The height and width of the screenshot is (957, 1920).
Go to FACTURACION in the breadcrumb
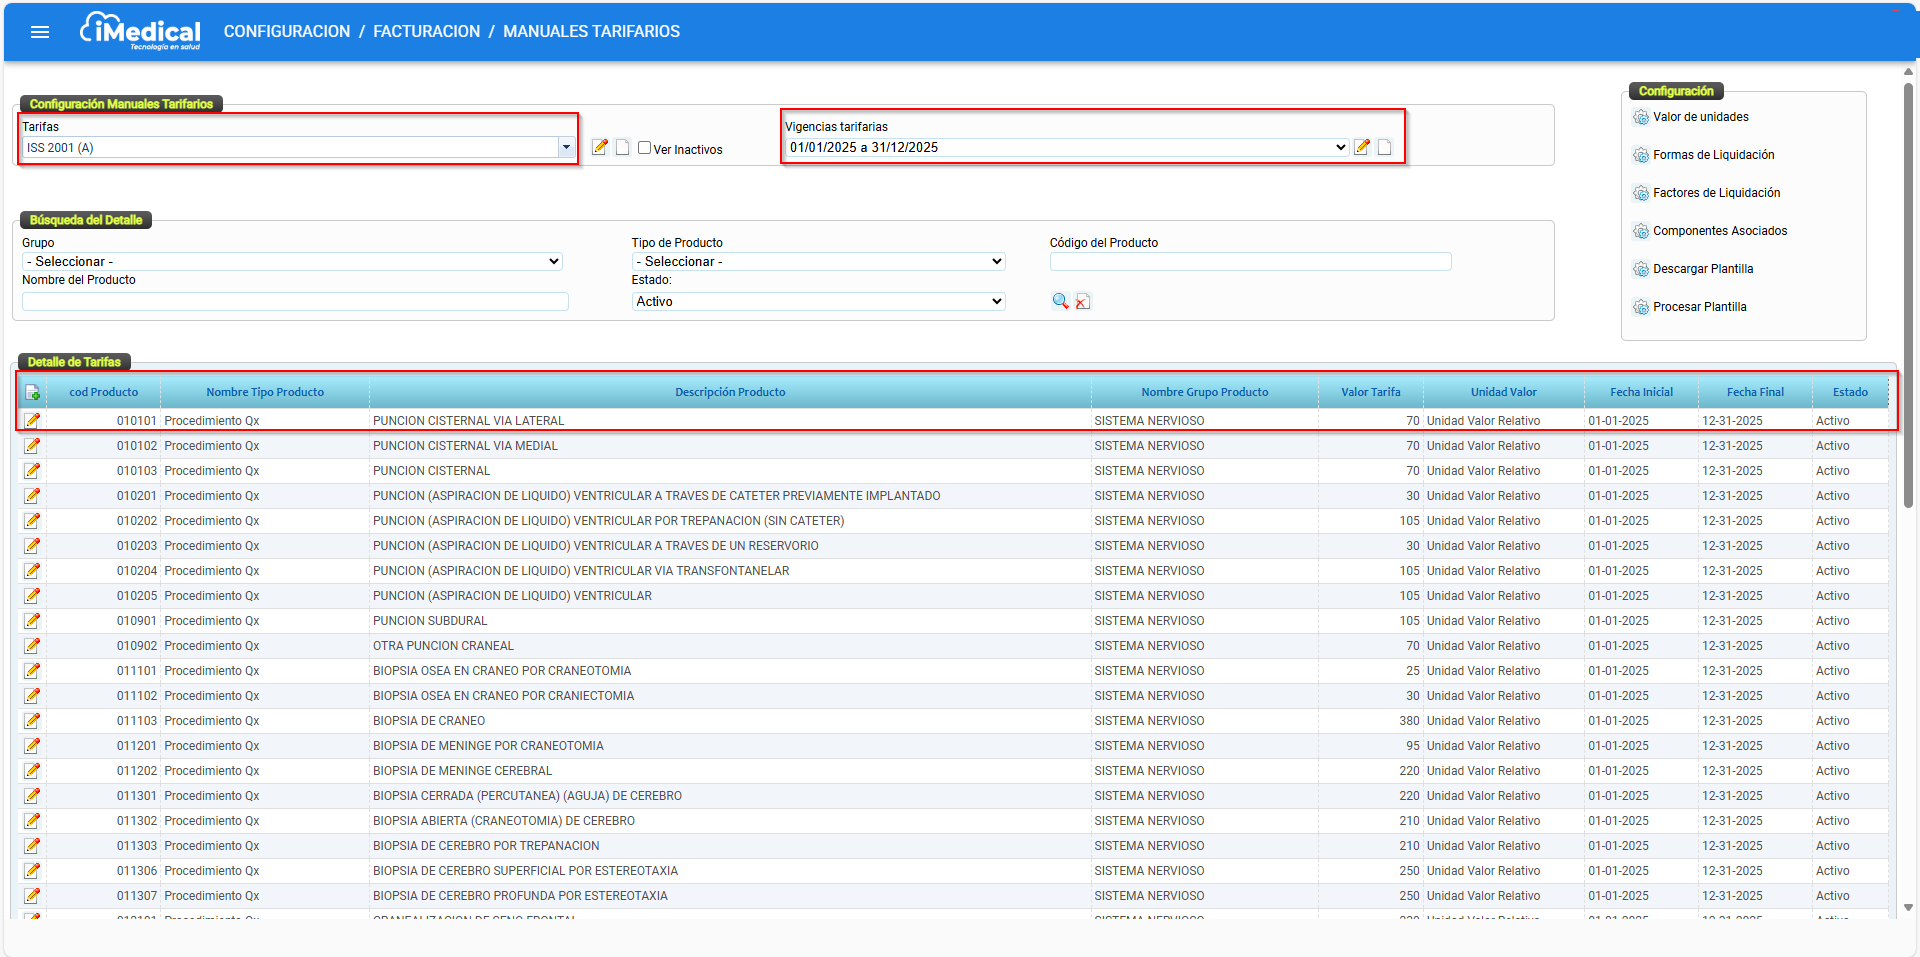(426, 32)
